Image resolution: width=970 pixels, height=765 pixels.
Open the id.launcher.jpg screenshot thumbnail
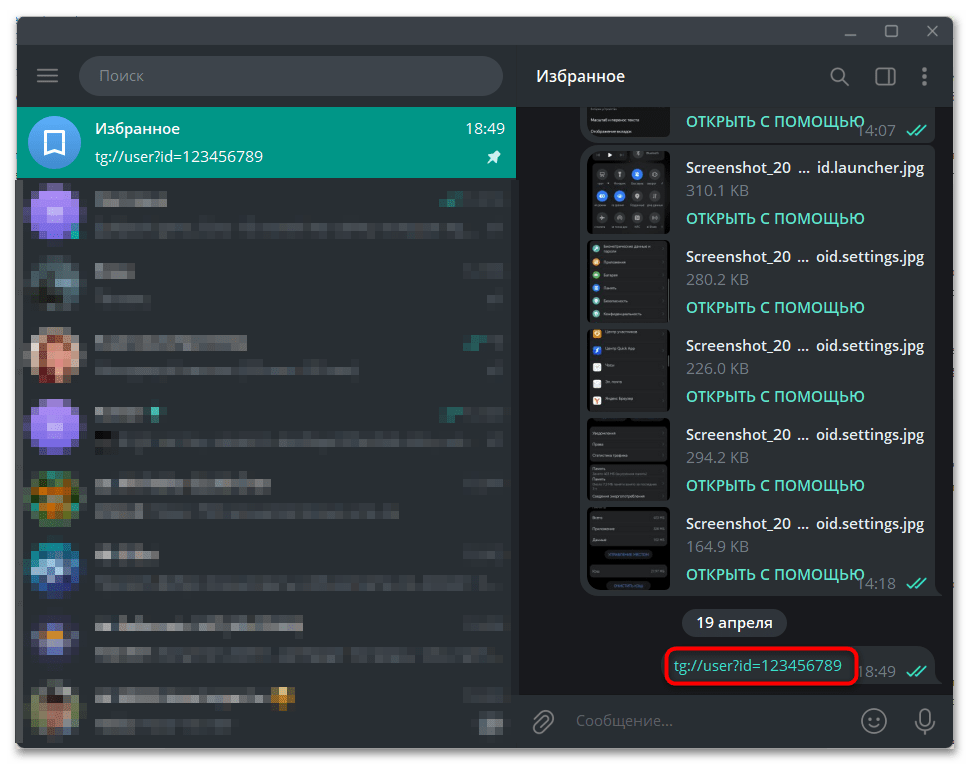(629, 192)
